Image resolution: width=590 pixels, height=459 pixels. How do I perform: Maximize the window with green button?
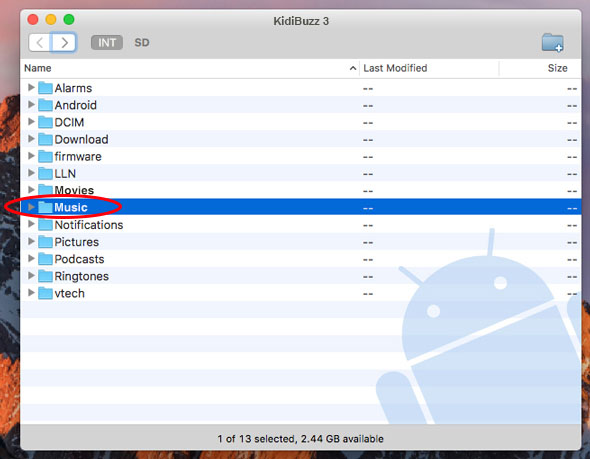point(69,19)
